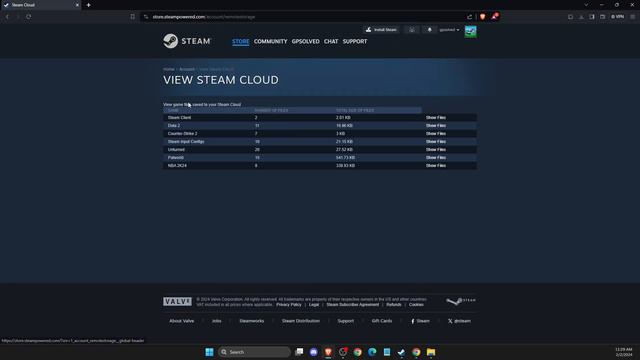Open the STORE menu

240,41
